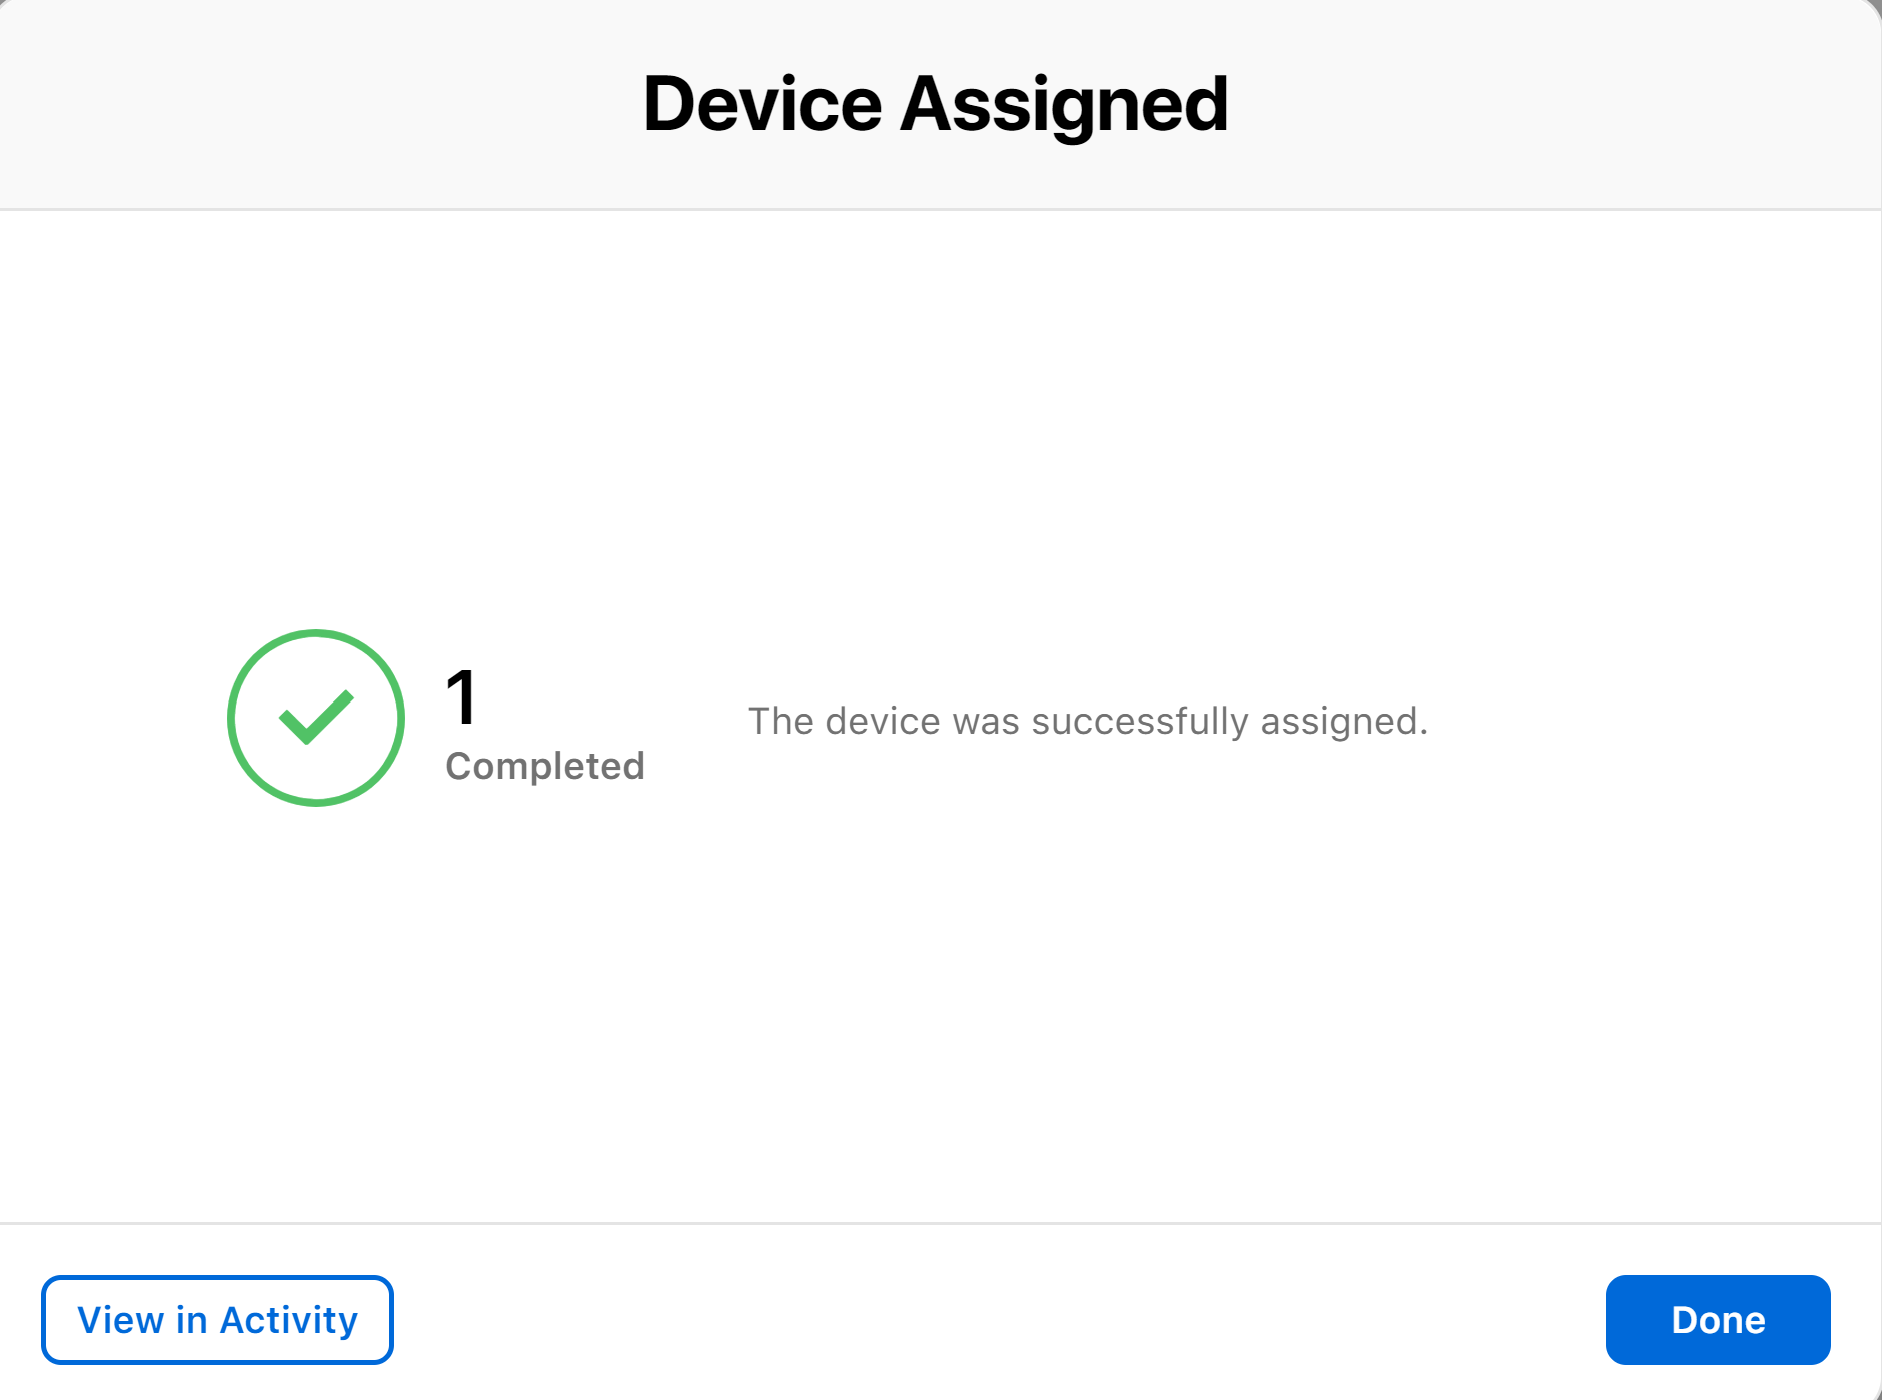Screen dimensions: 1882x1400
Task: Open View in Activity
Action: [217, 1320]
